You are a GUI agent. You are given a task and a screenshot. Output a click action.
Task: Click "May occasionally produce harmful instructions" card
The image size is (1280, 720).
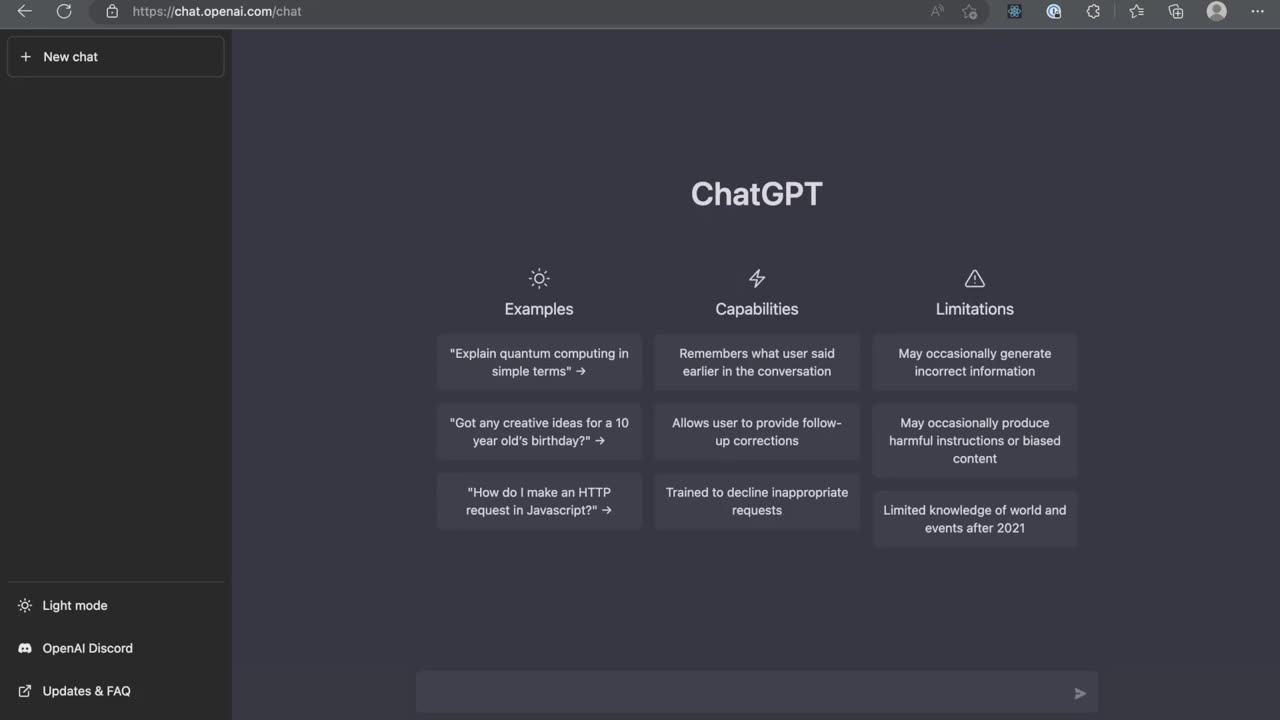click(x=975, y=441)
